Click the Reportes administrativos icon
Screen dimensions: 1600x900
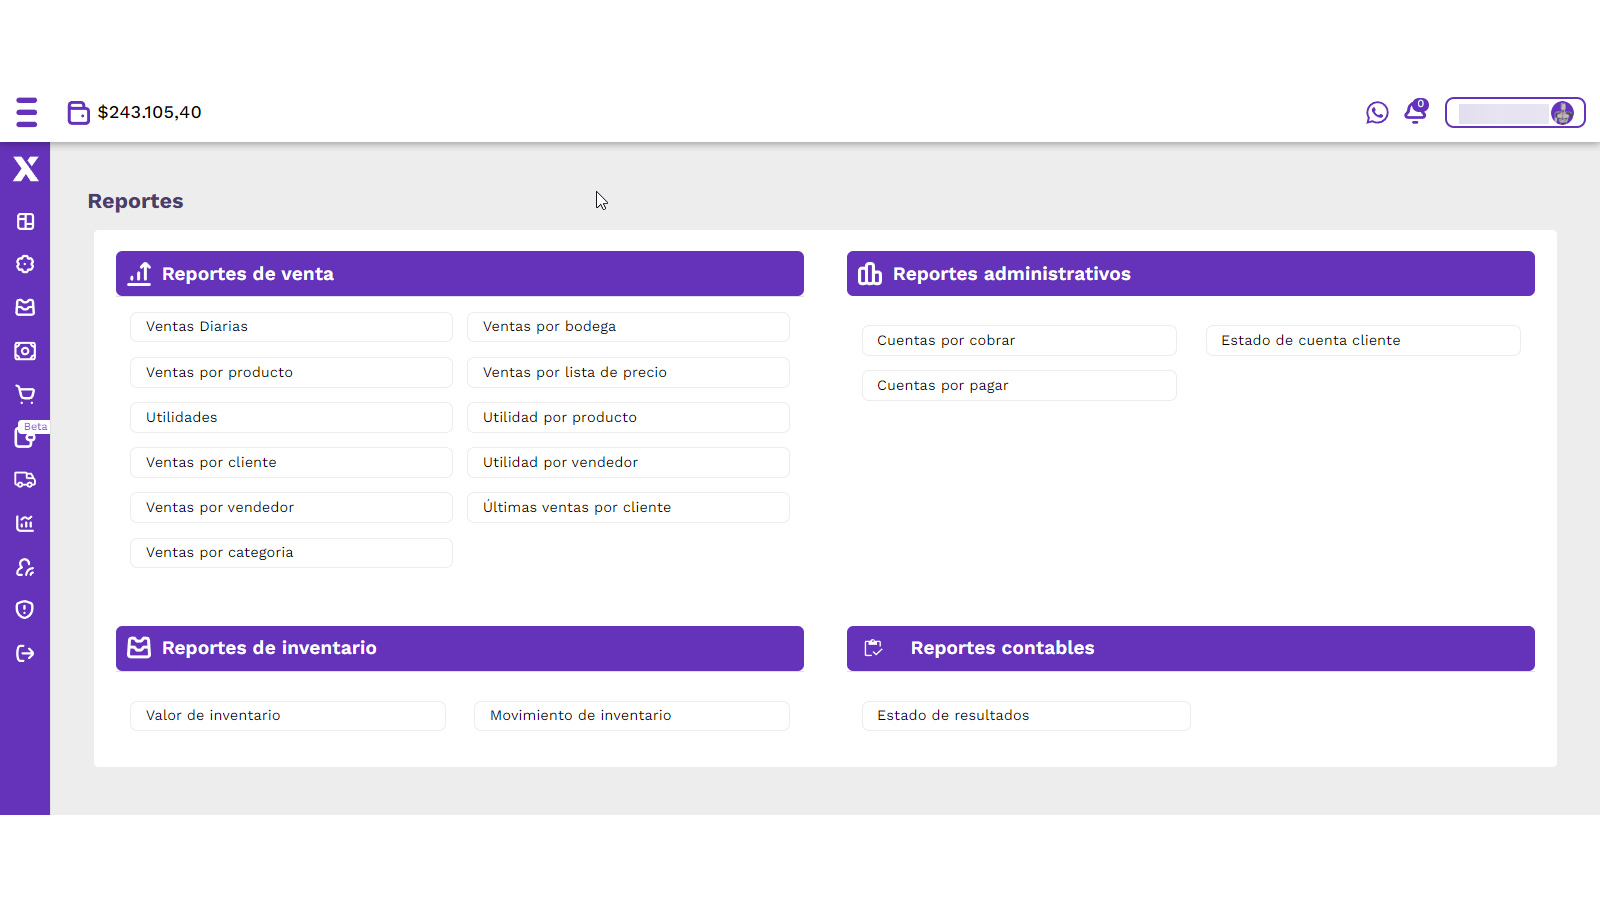[x=870, y=273]
